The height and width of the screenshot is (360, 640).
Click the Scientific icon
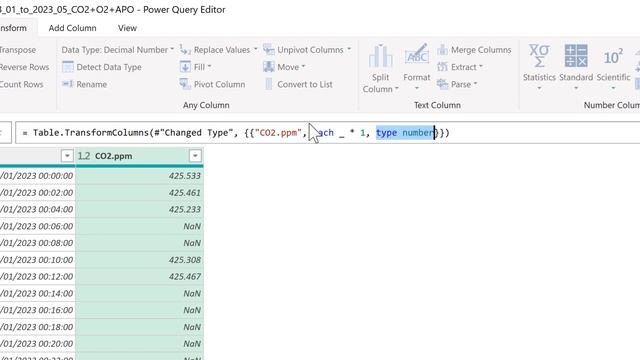pyautogui.click(x=613, y=57)
